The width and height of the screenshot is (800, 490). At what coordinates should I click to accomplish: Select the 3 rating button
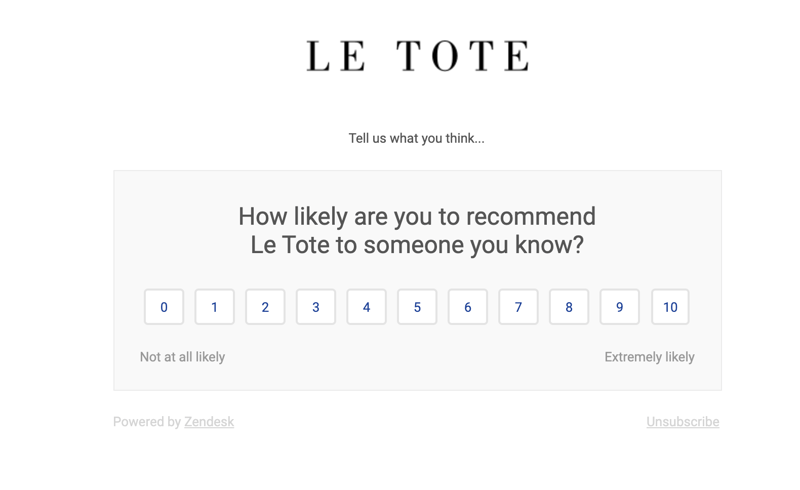tap(316, 307)
